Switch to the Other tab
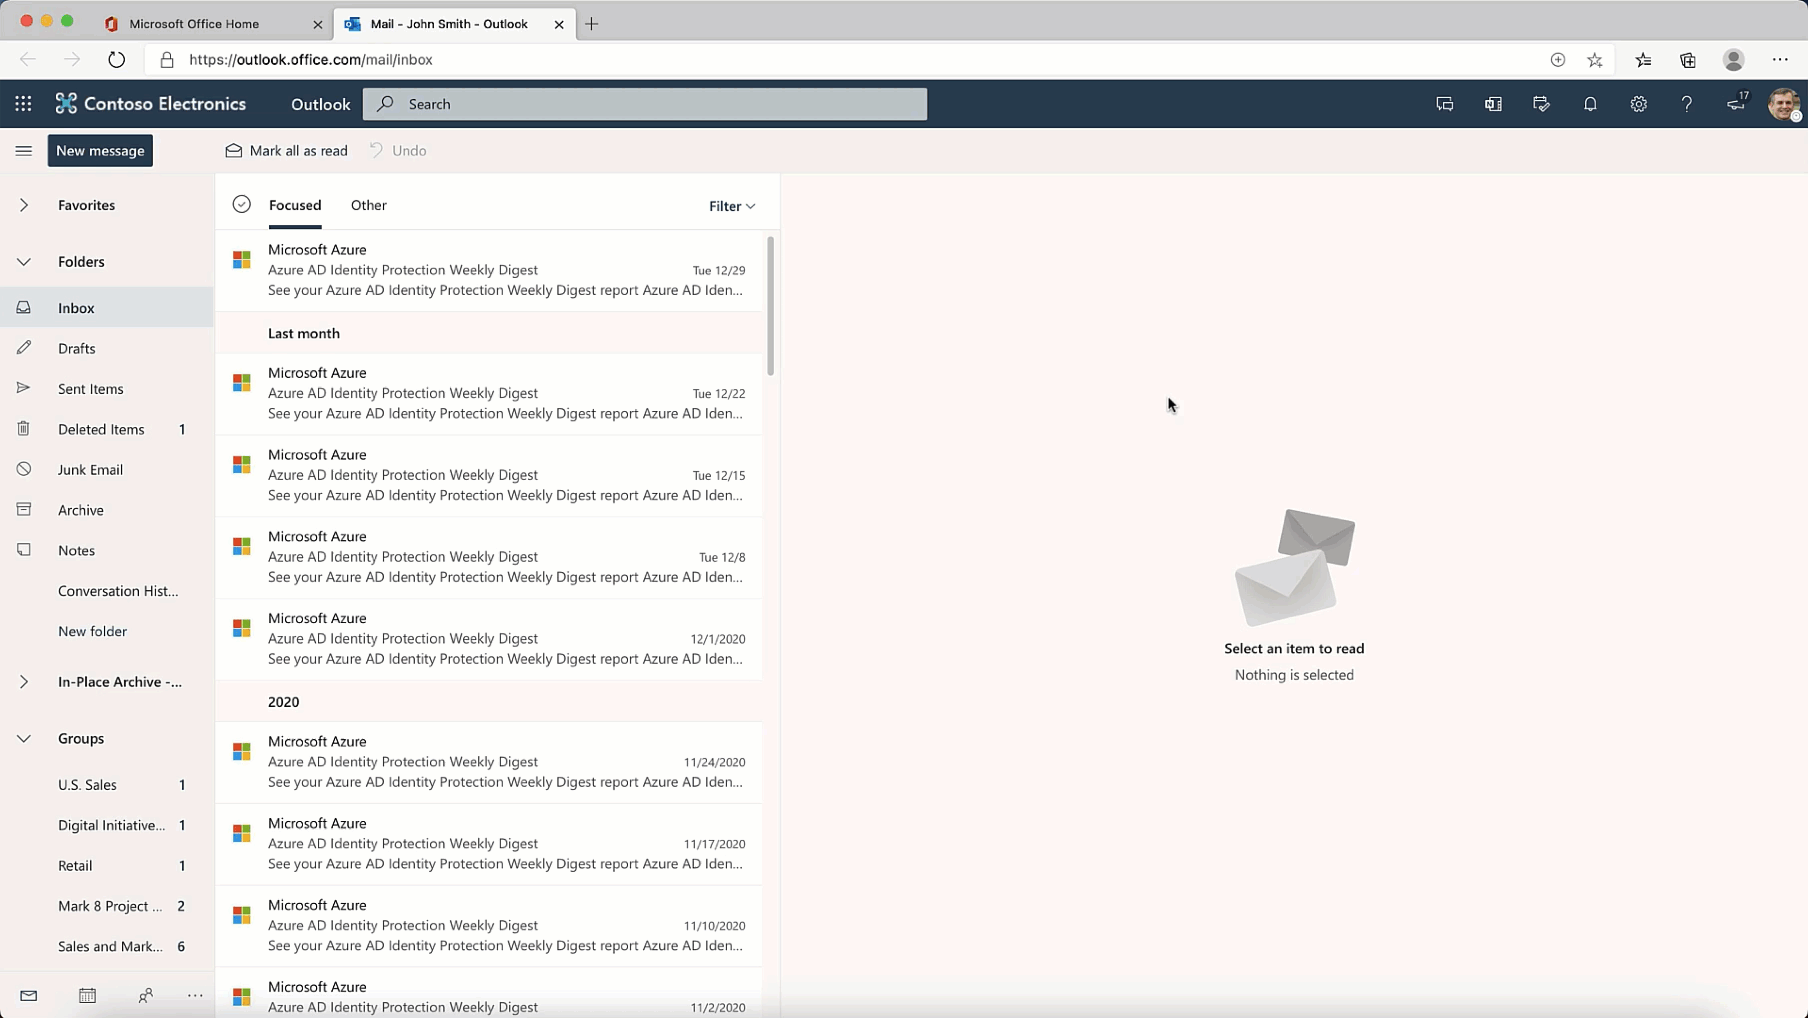 tap(369, 205)
